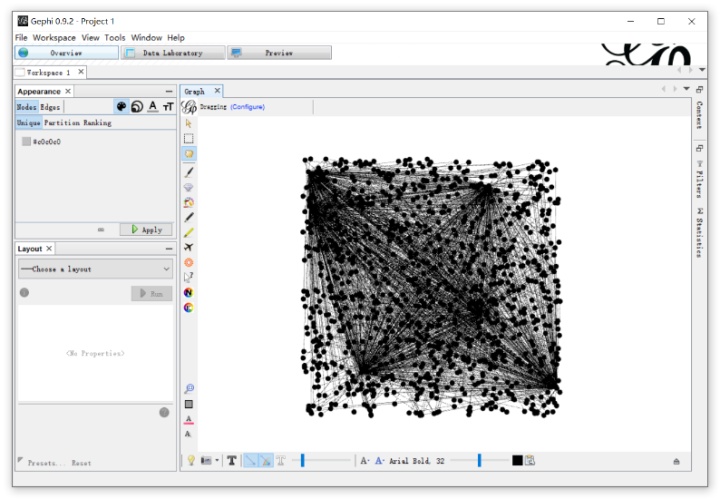Click the Configure link
Viewport: 720px width, 499px height.
coord(248,107)
